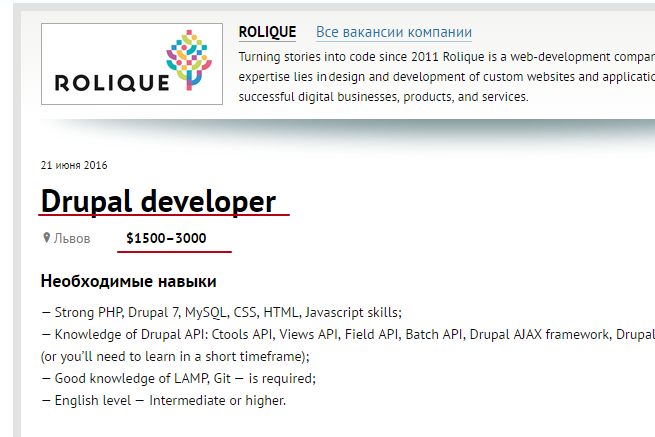
Task: Click the 'Turning stories into code since 2011' text
Action: point(447,57)
